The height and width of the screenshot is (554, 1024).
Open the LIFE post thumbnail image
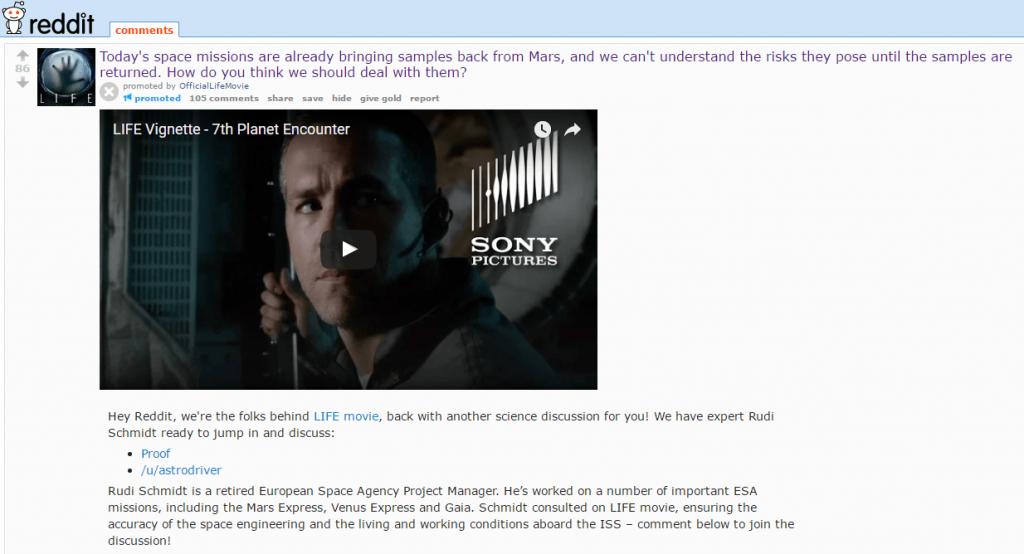[x=66, y=76]
